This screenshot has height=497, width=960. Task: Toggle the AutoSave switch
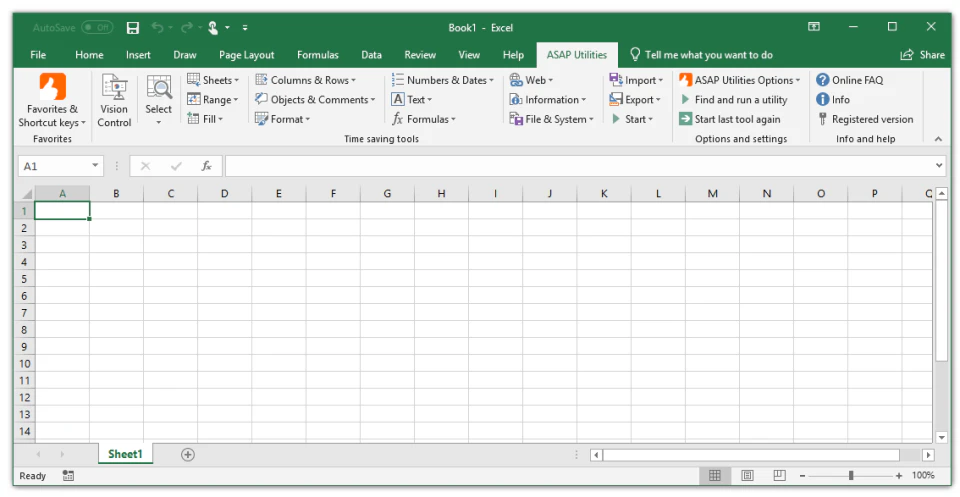click(x=97, y=28)
